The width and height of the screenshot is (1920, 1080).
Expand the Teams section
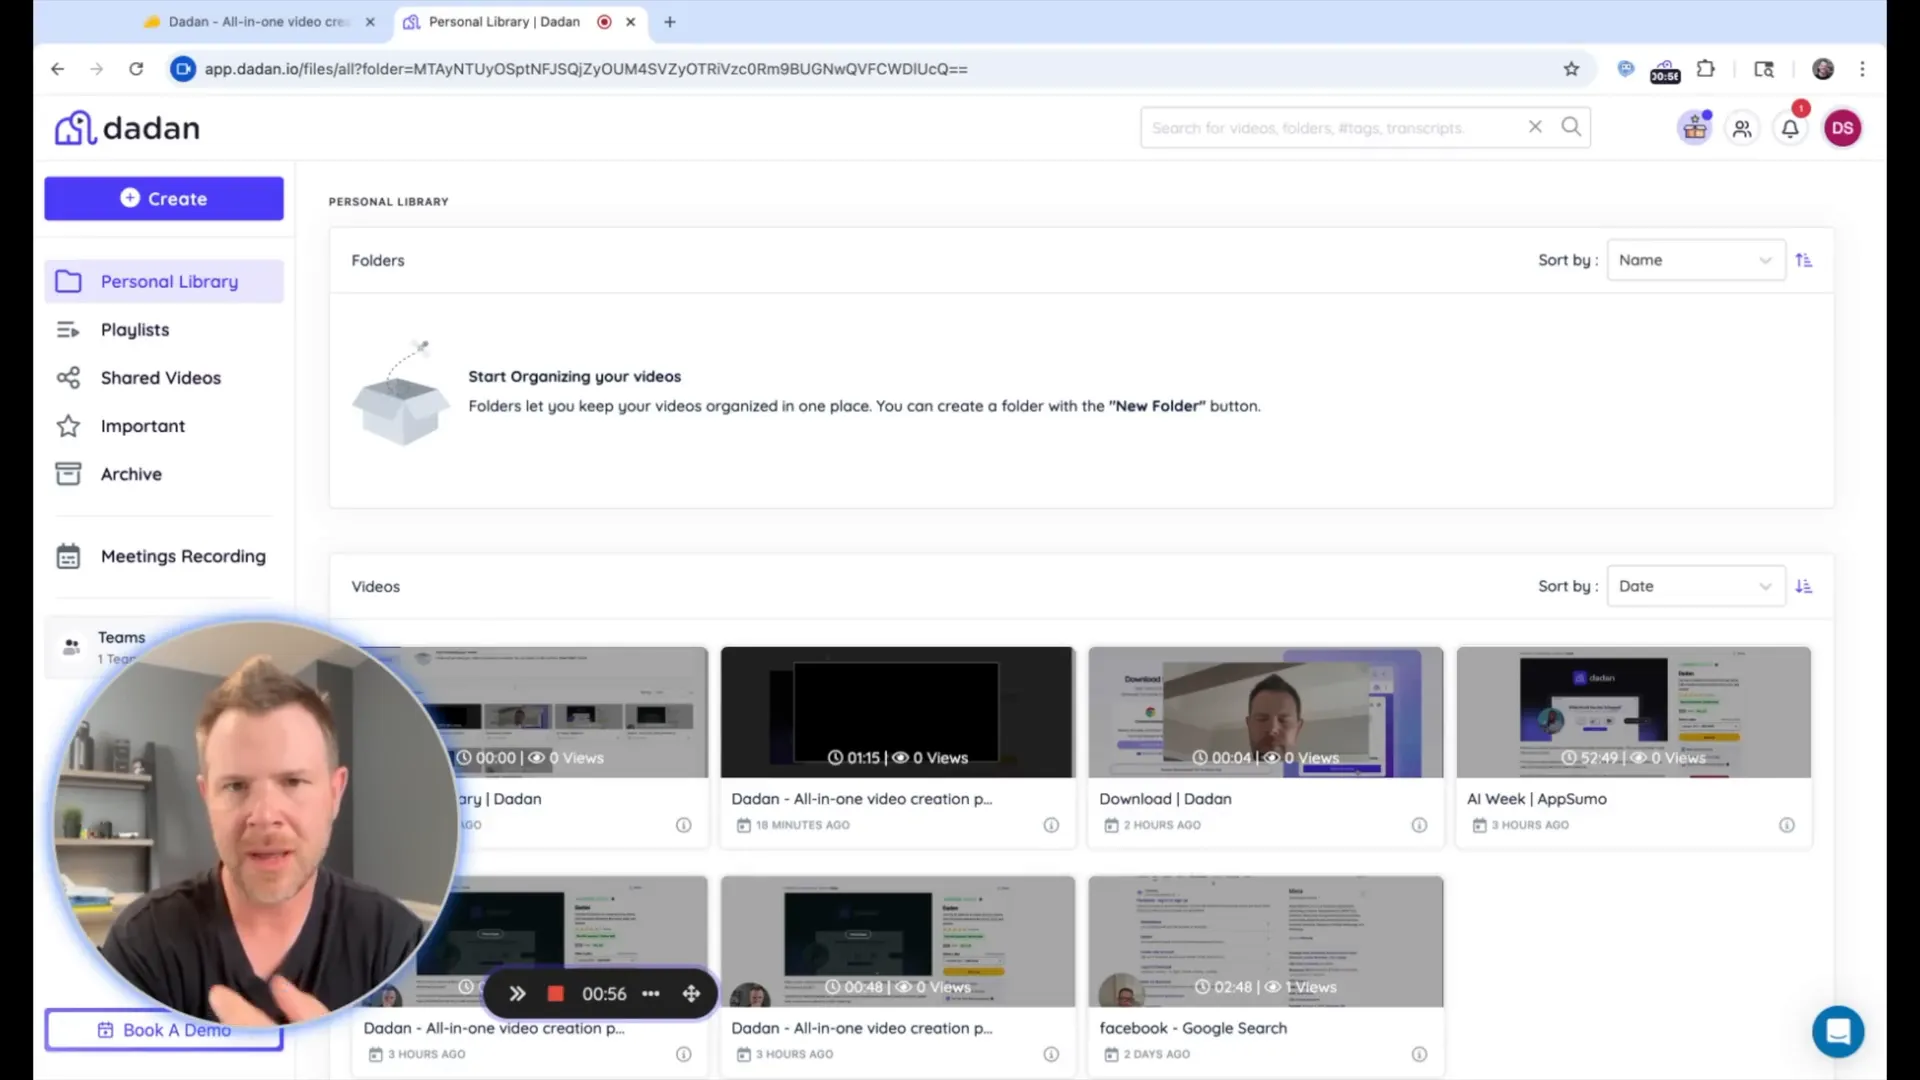coord(120,646)
